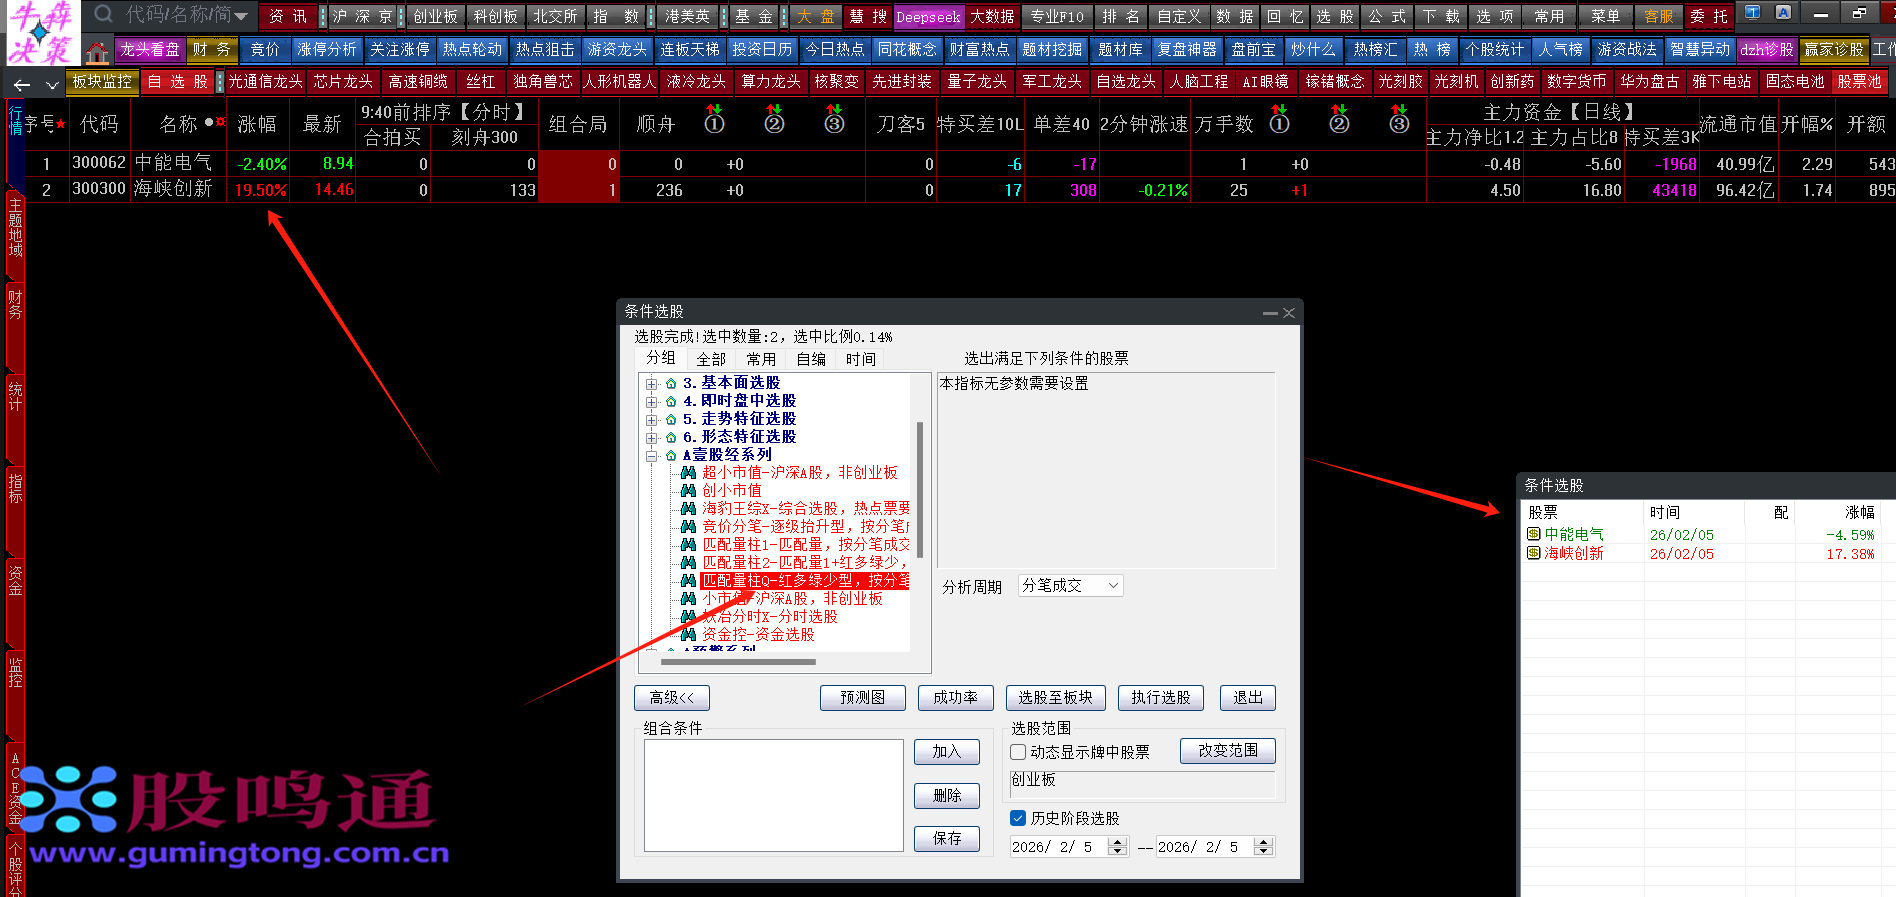
Task: Click 退出 button in dialog
Action: (x=1248, y=698)
